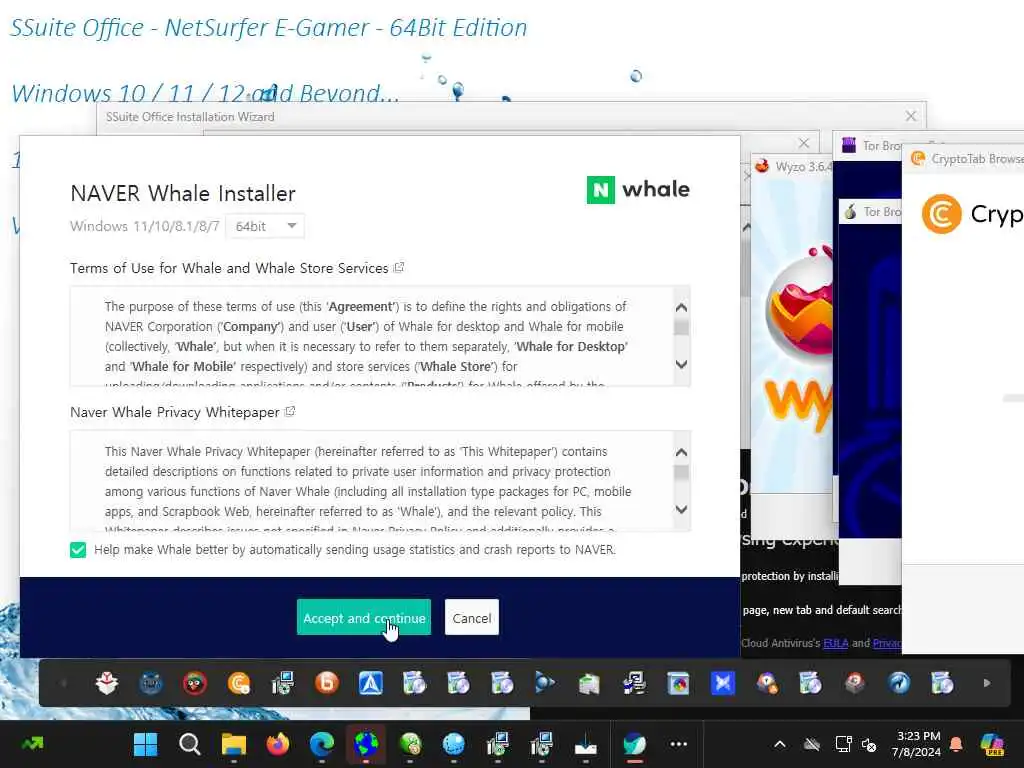Click the Wyzo title bar icon

click(762, 167)
